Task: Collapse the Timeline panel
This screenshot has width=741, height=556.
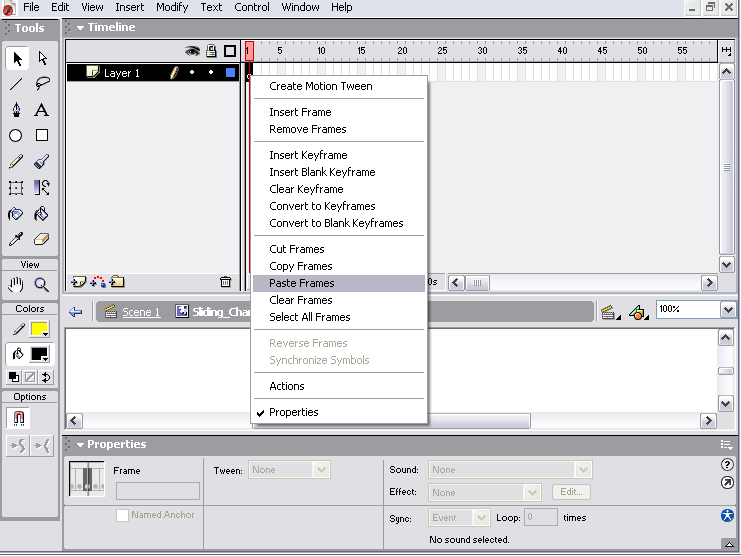Action: pyautogui.click(x=80, y=27)
